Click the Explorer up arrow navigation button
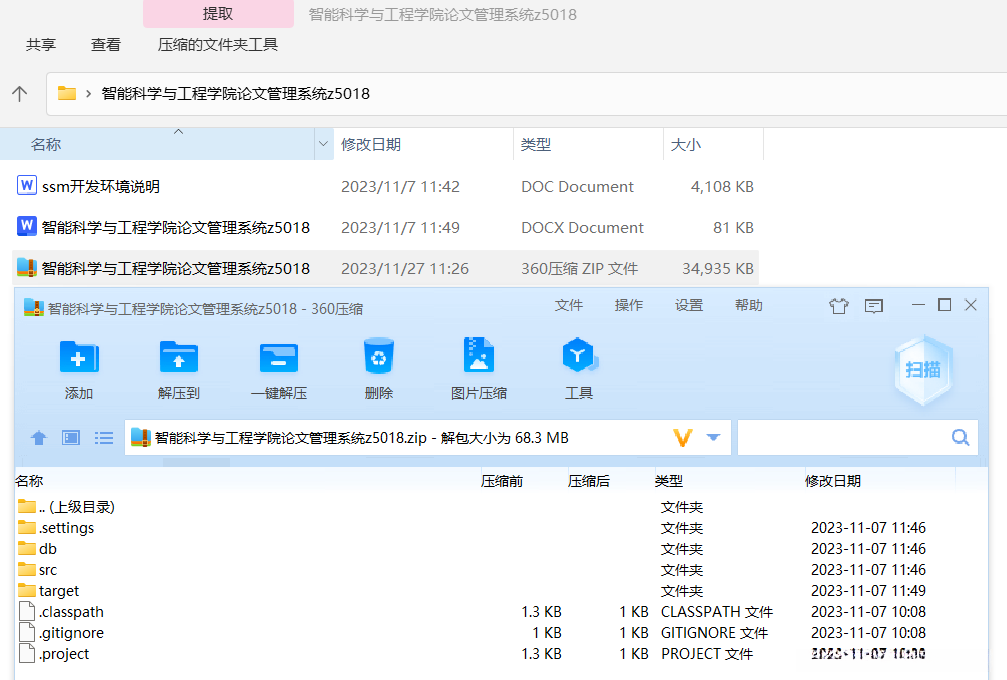 [x=19, y=94]
